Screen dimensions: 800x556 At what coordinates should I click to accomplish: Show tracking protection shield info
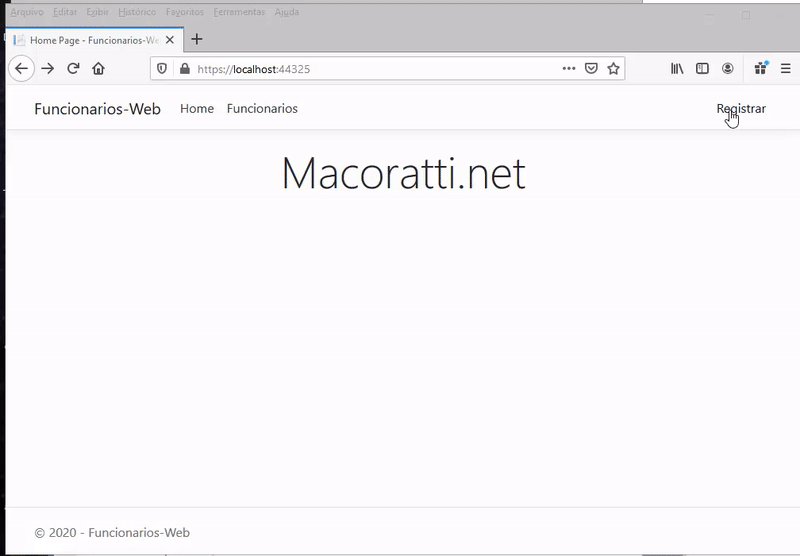162,69
